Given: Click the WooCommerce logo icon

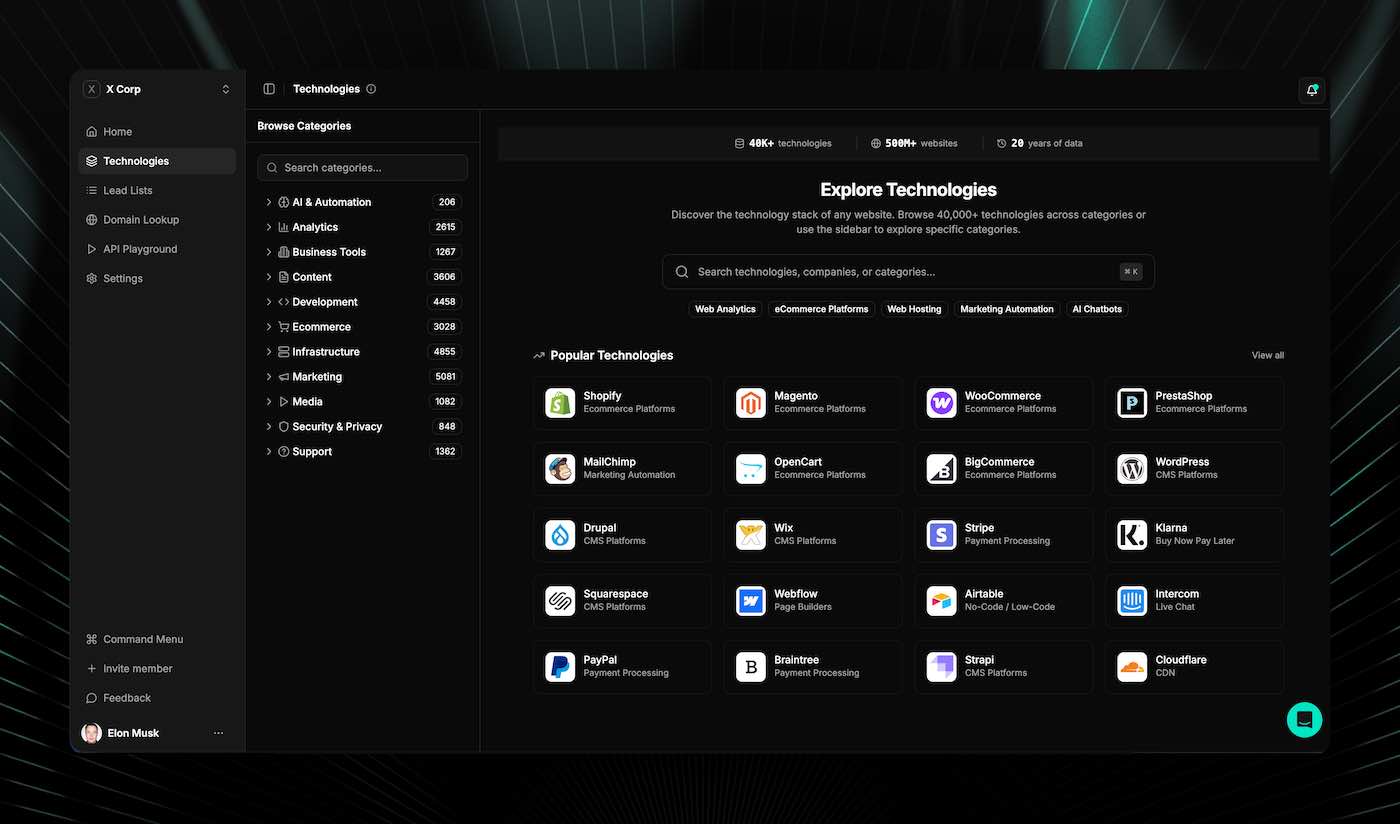Looking at the screenshot, I should [941, 403].
